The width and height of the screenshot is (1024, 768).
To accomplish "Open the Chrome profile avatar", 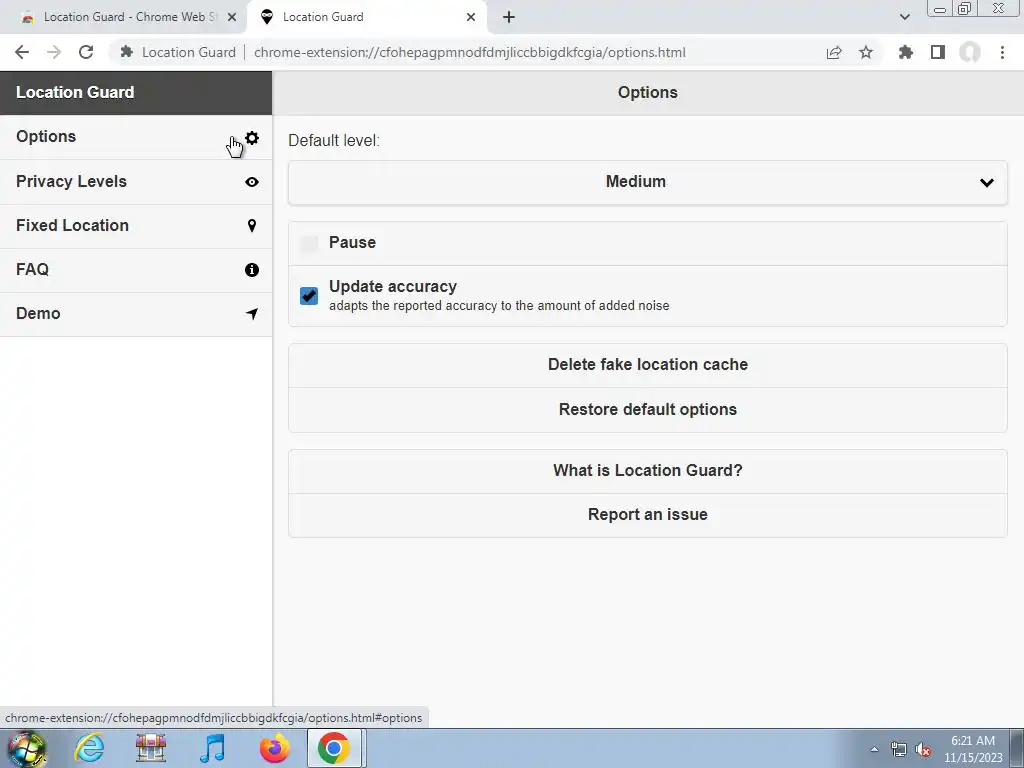I will [970, 52].
